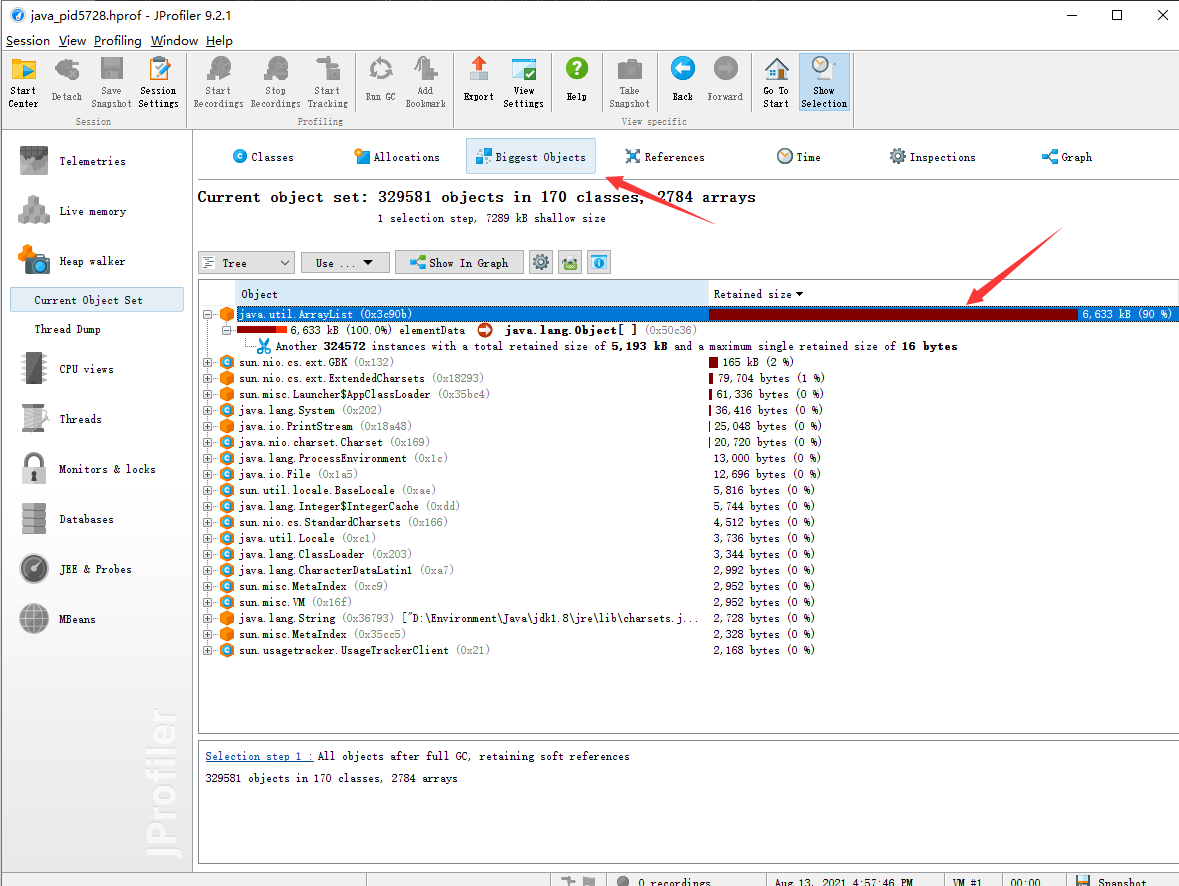Screen dimensions: 1179x886
Task: Open JEE & Probes in sidebar
Action: pos(76,569)
